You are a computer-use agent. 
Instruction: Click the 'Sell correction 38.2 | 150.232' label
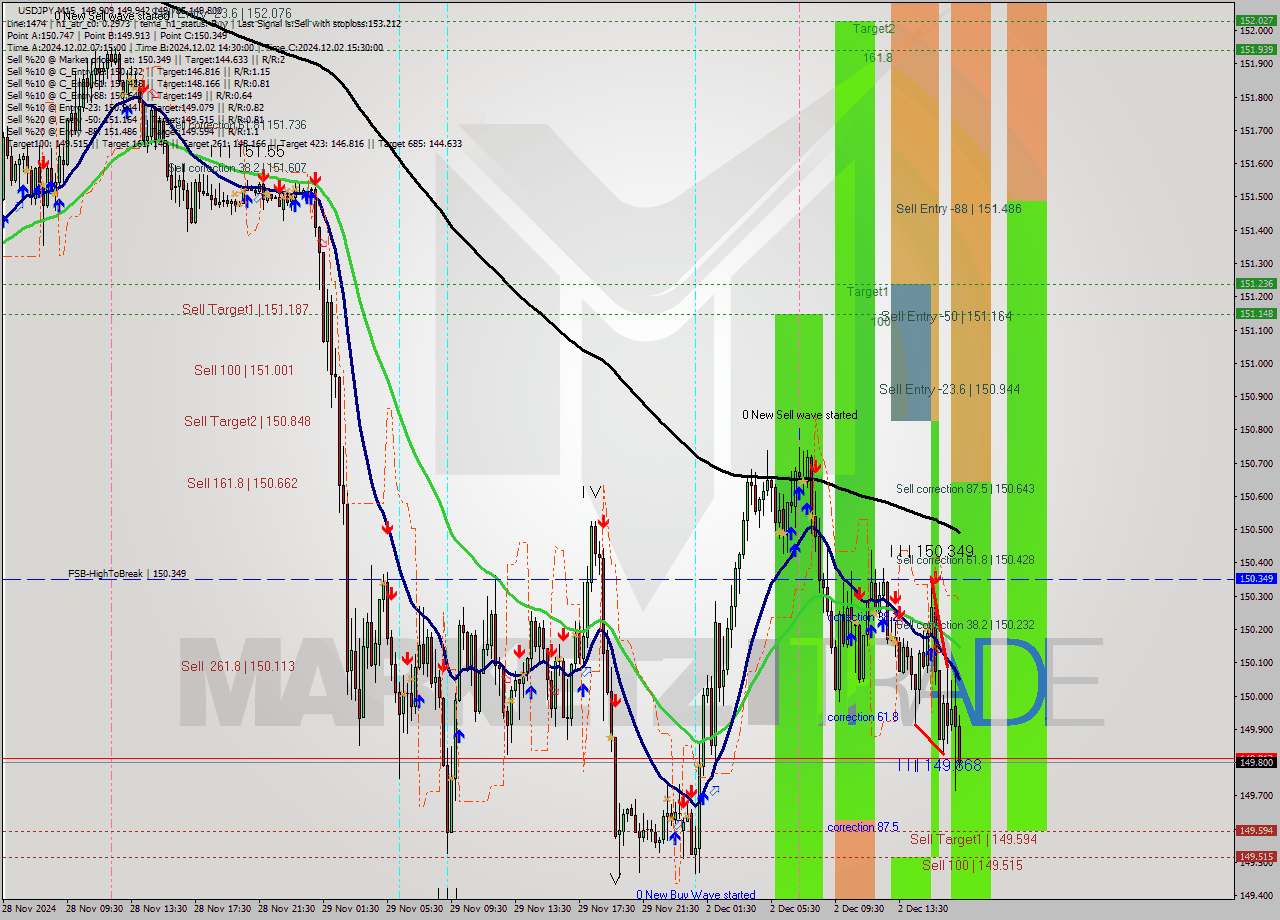pyautogui.click(x=965, y=624)
